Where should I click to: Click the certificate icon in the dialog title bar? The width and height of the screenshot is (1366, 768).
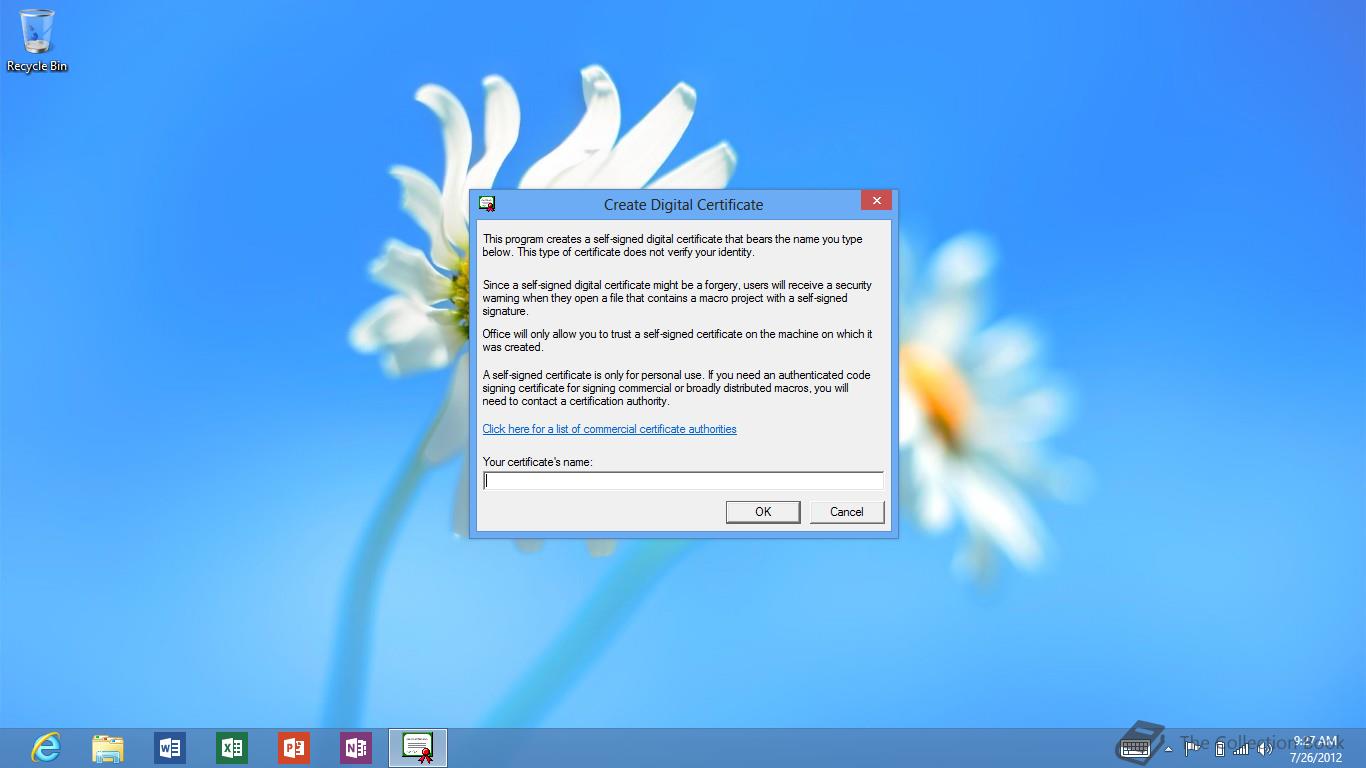487,204
